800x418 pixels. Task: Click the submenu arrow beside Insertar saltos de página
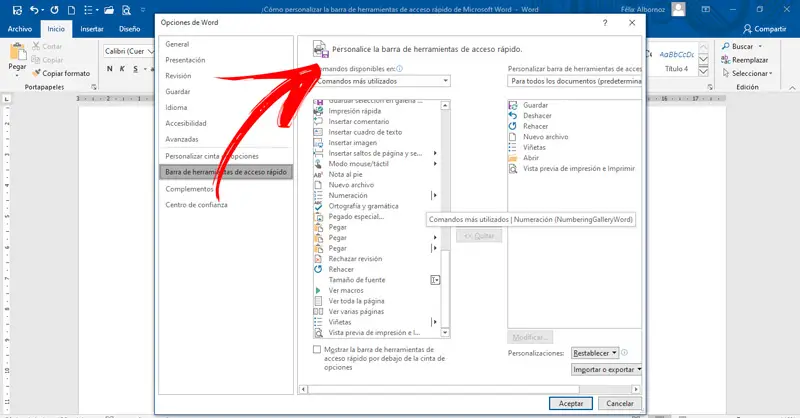[435, 153]
